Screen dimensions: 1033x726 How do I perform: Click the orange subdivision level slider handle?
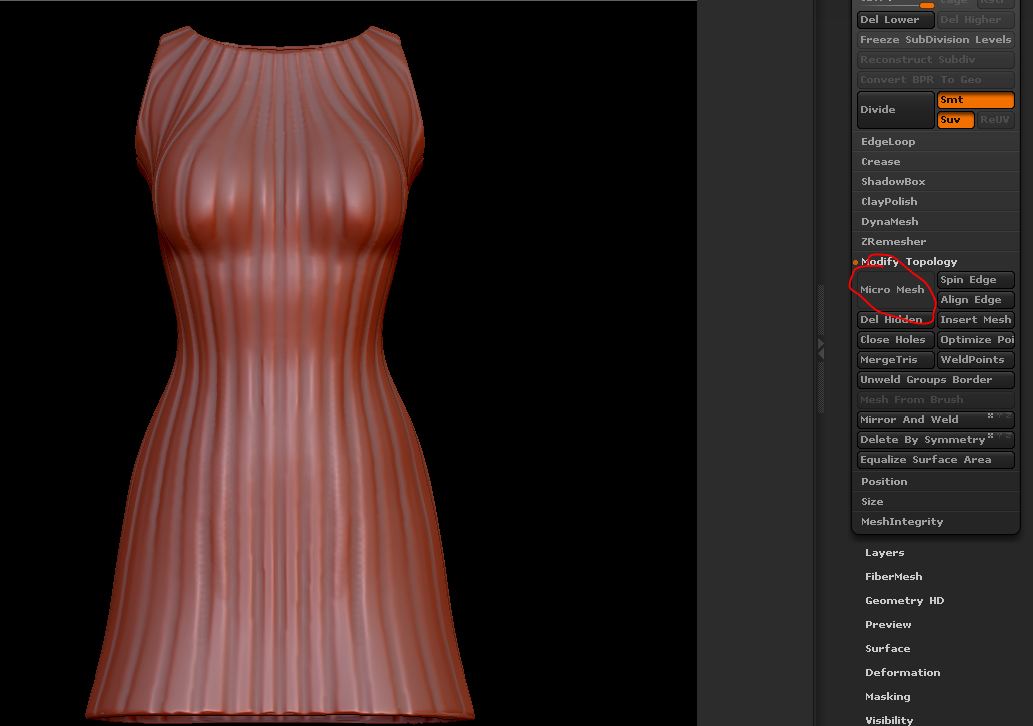click(x=927, y=5)
